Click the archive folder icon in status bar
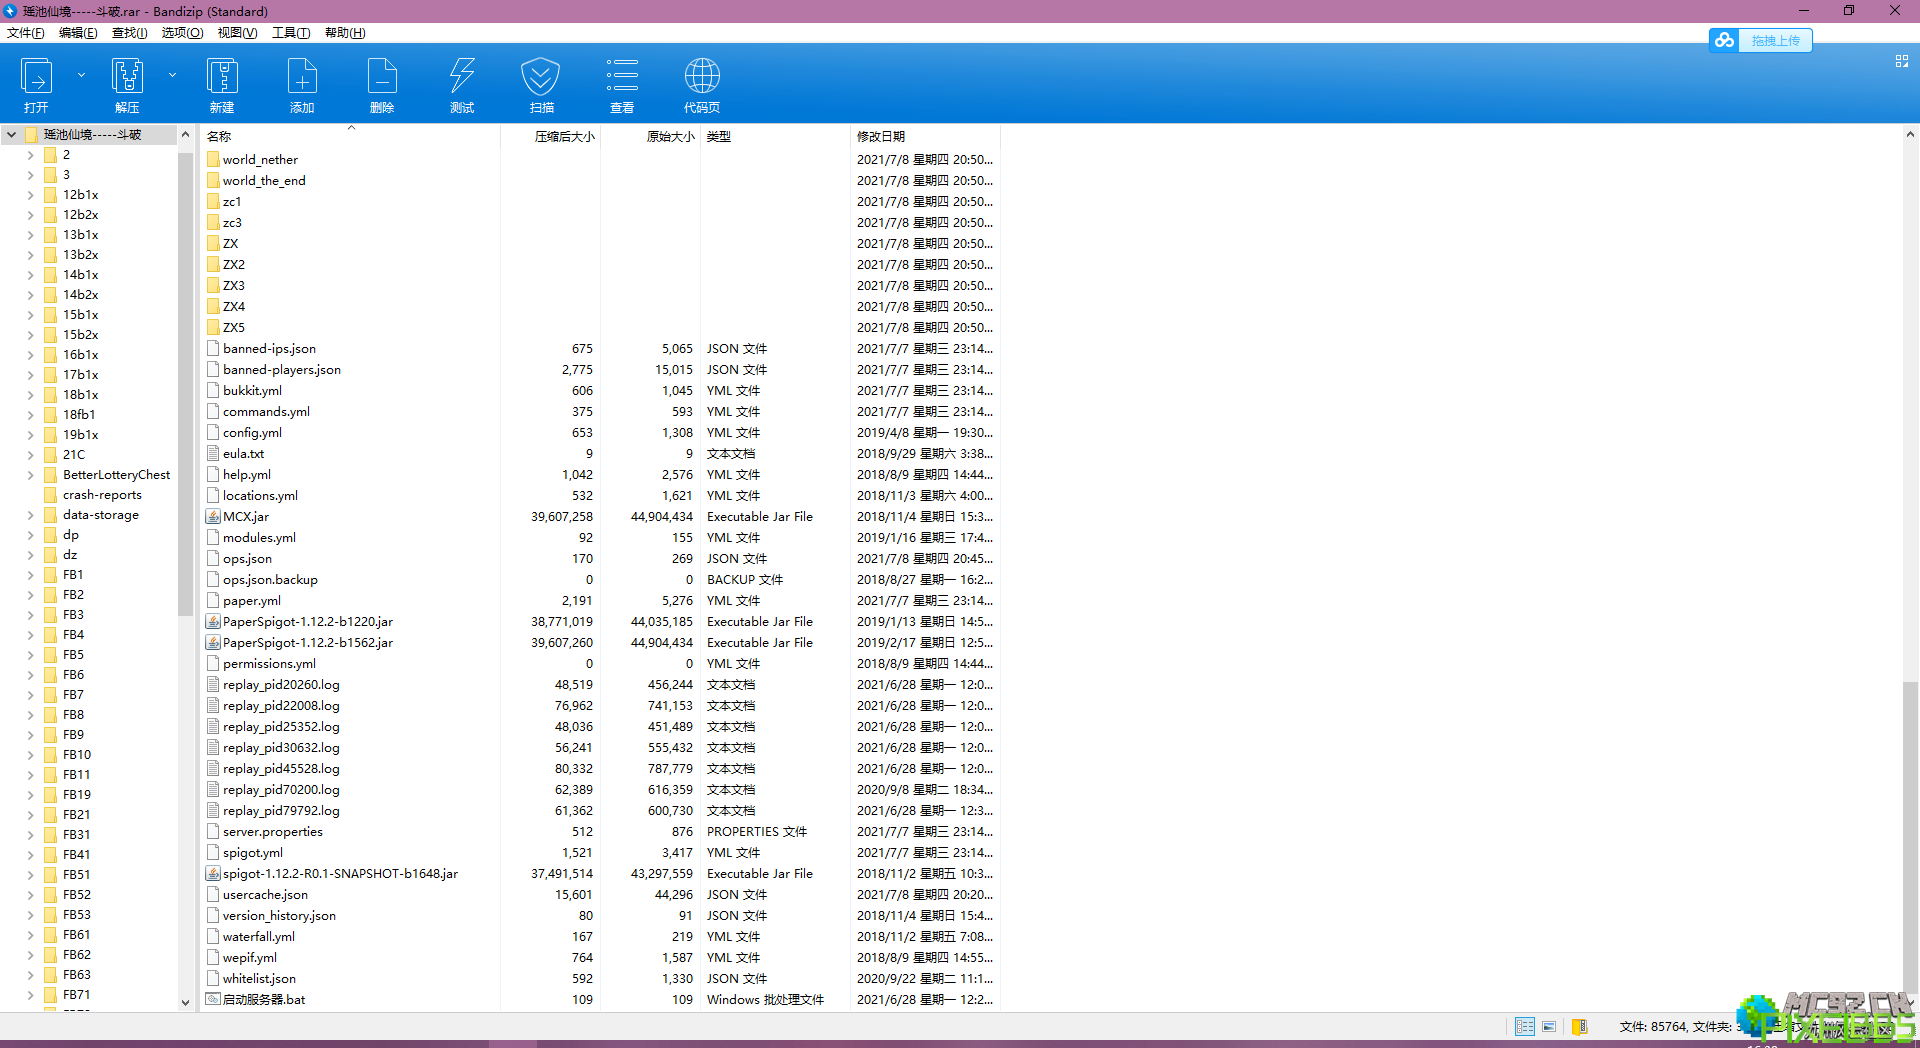The image size is (1920, 1048). click(x=1580, y=1026)
